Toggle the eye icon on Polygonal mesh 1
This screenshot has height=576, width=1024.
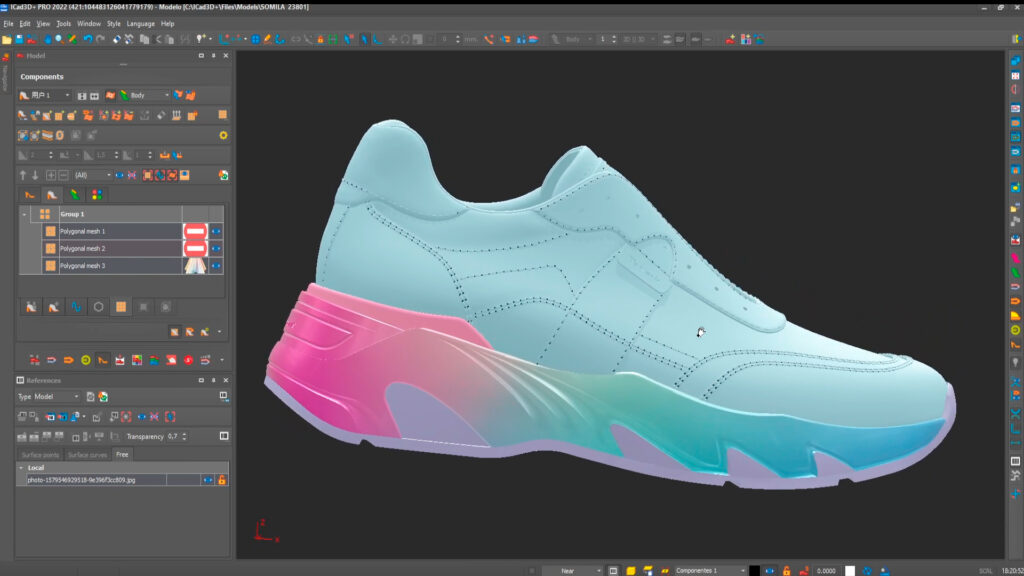coord(216,230)
